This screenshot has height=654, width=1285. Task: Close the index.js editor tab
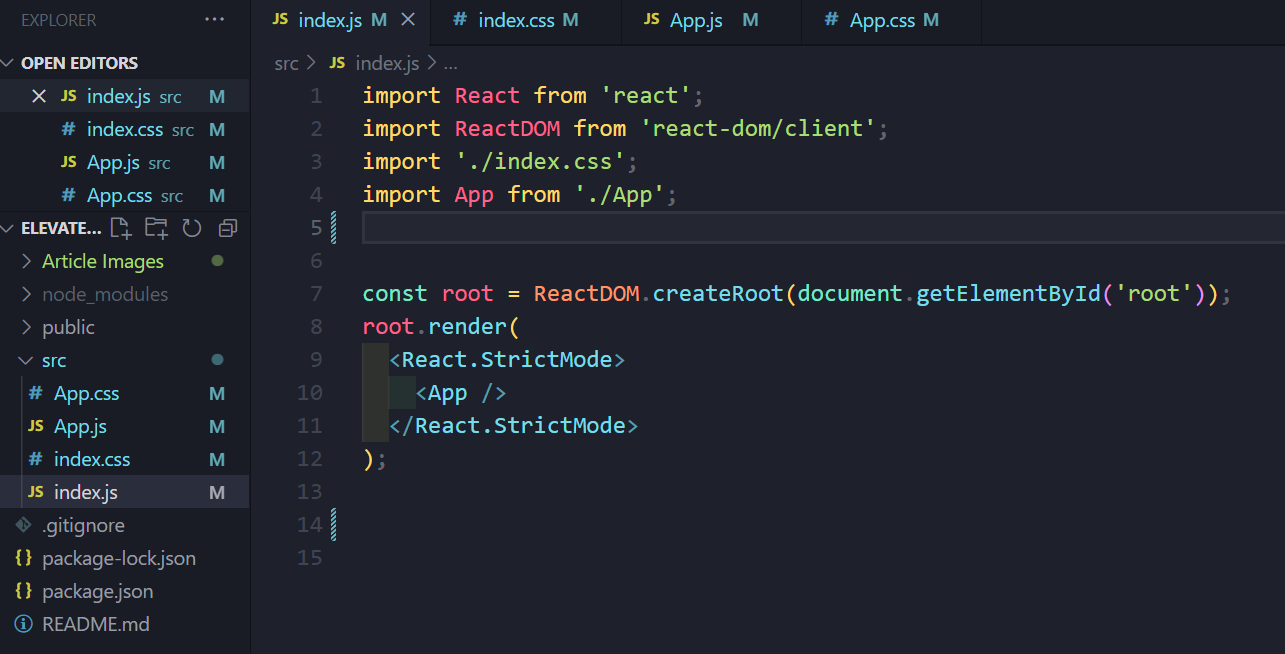(408, 20)
